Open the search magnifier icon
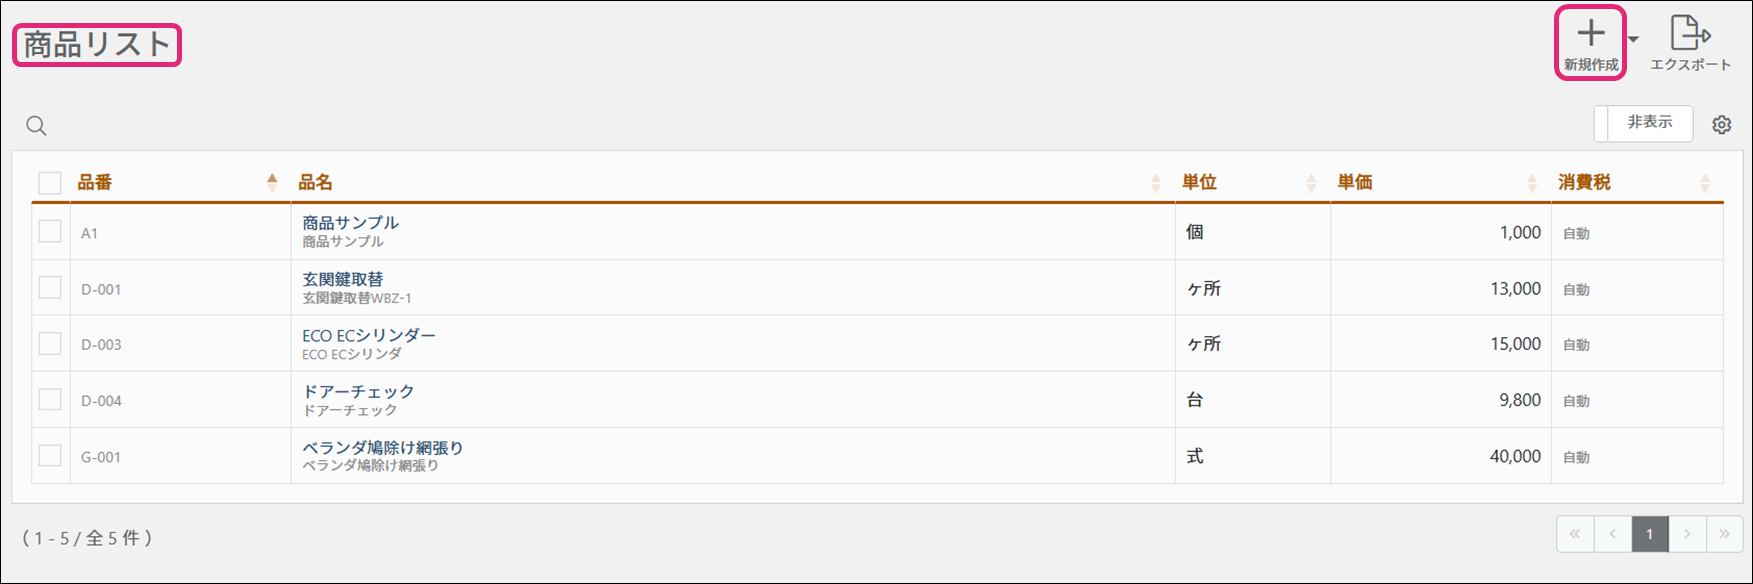Image resolution: width=1753 pixels, height=584 pixels. point(36,126)
